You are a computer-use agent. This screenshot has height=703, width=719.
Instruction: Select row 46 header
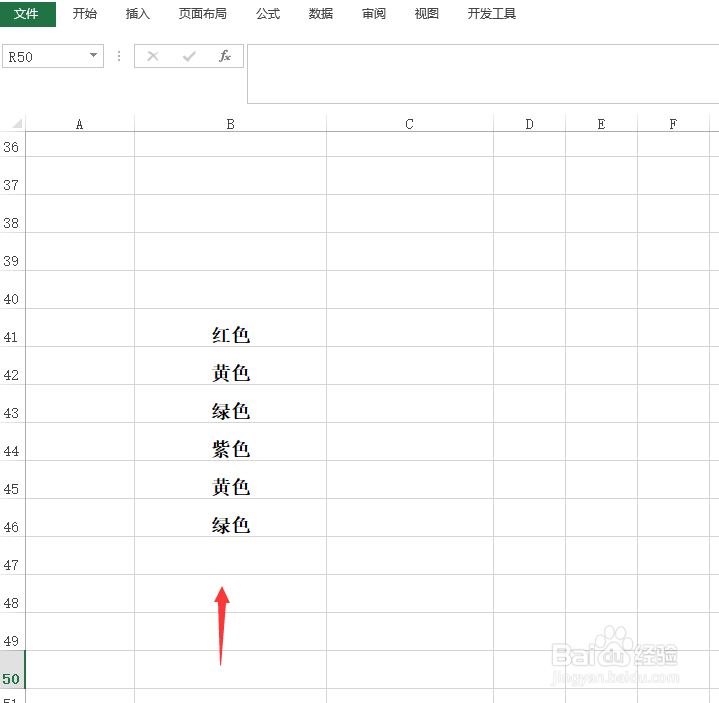(12, 518)
